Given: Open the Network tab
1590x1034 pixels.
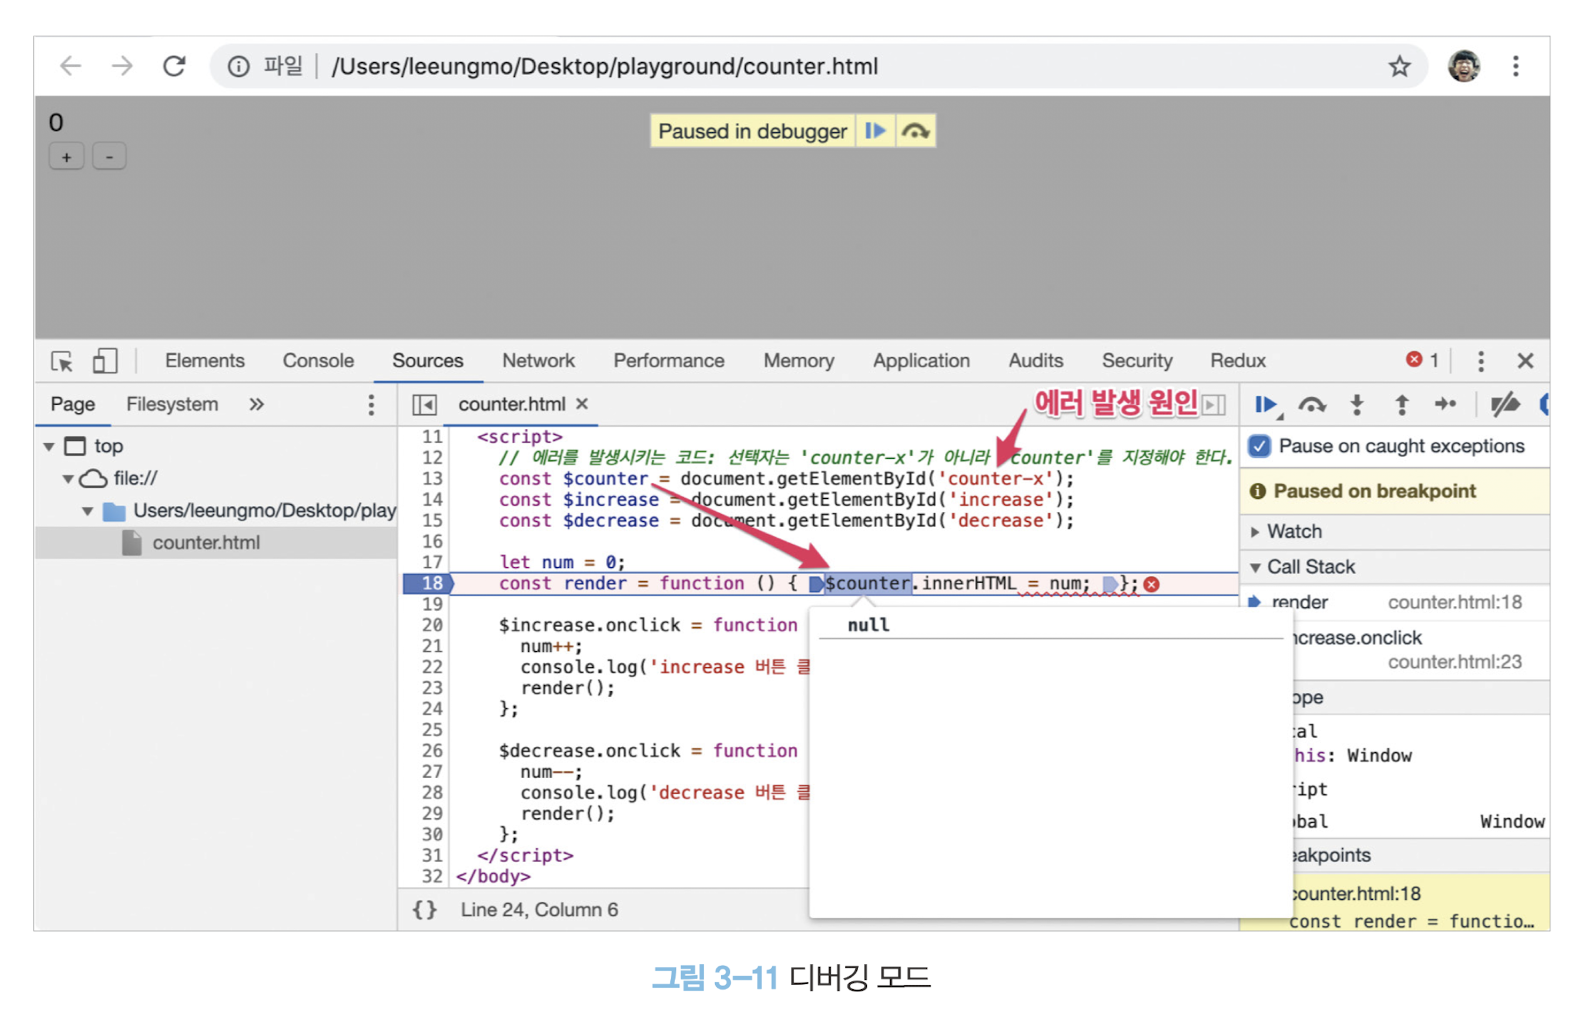Looking at the screenshot, I should (538, 361).
